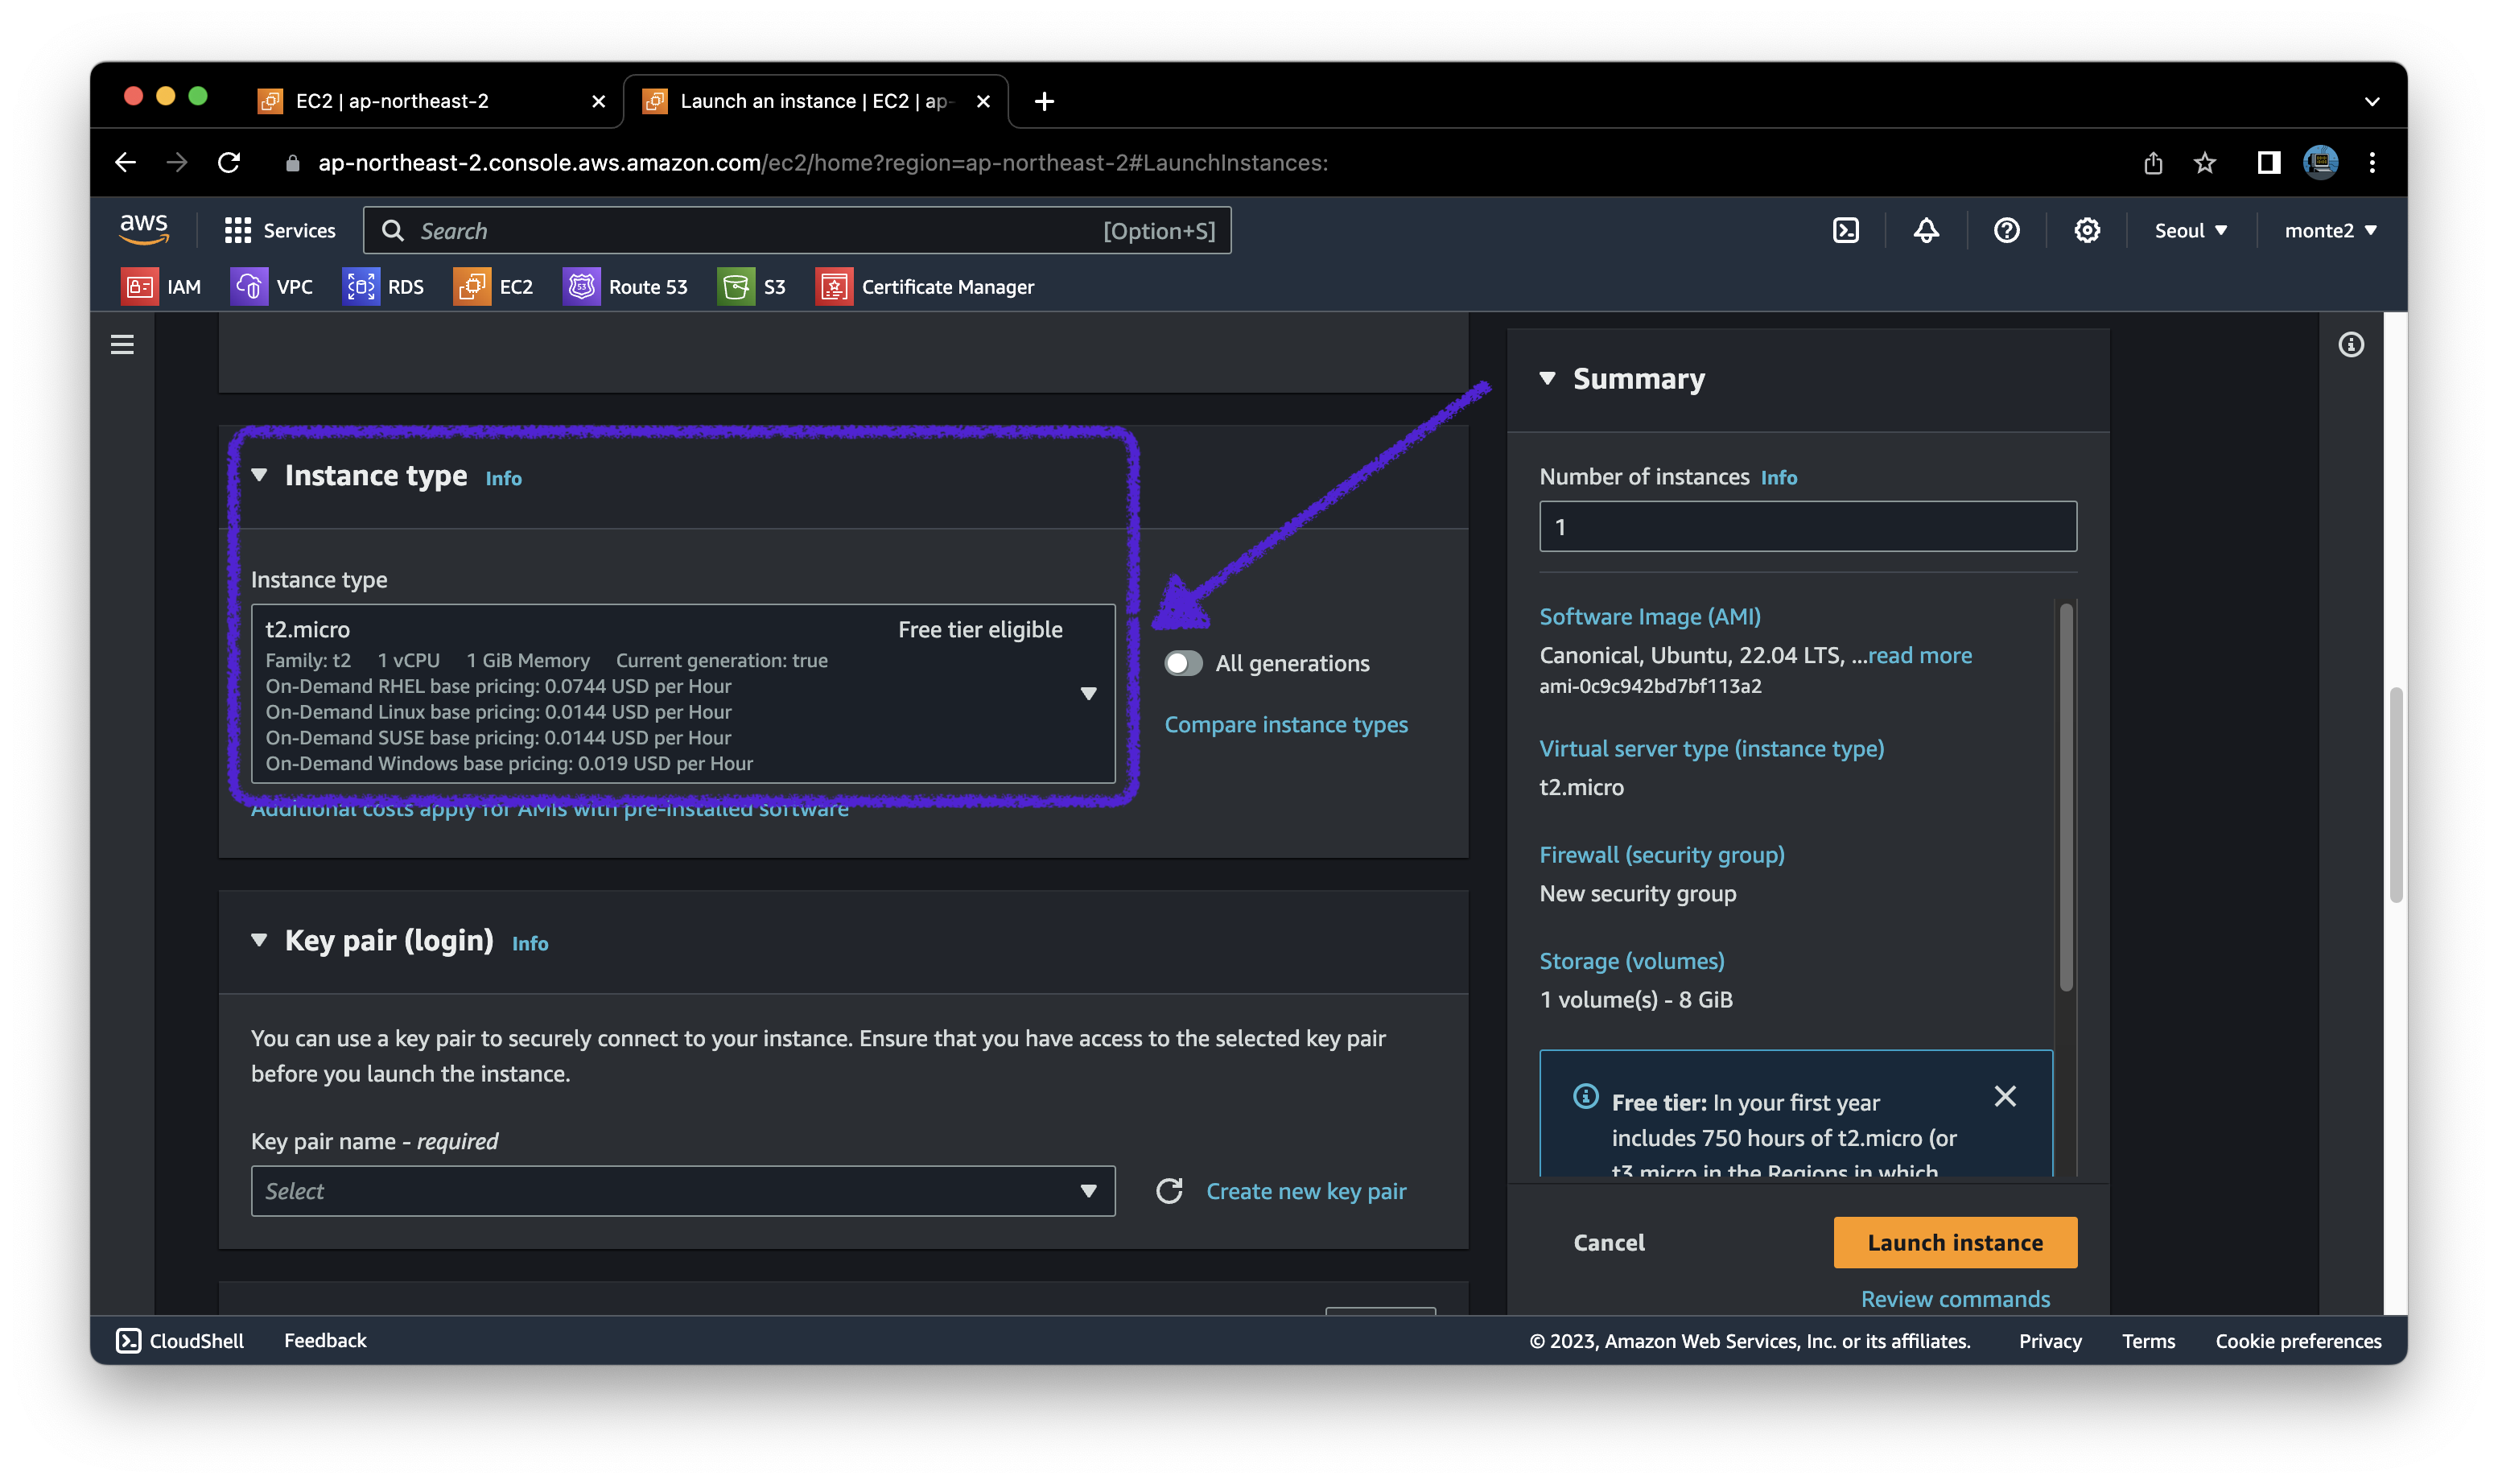Viewport: 2498px width, 1484px height.
Task: Open the console settings gear icon
Action: point(2086,231)
